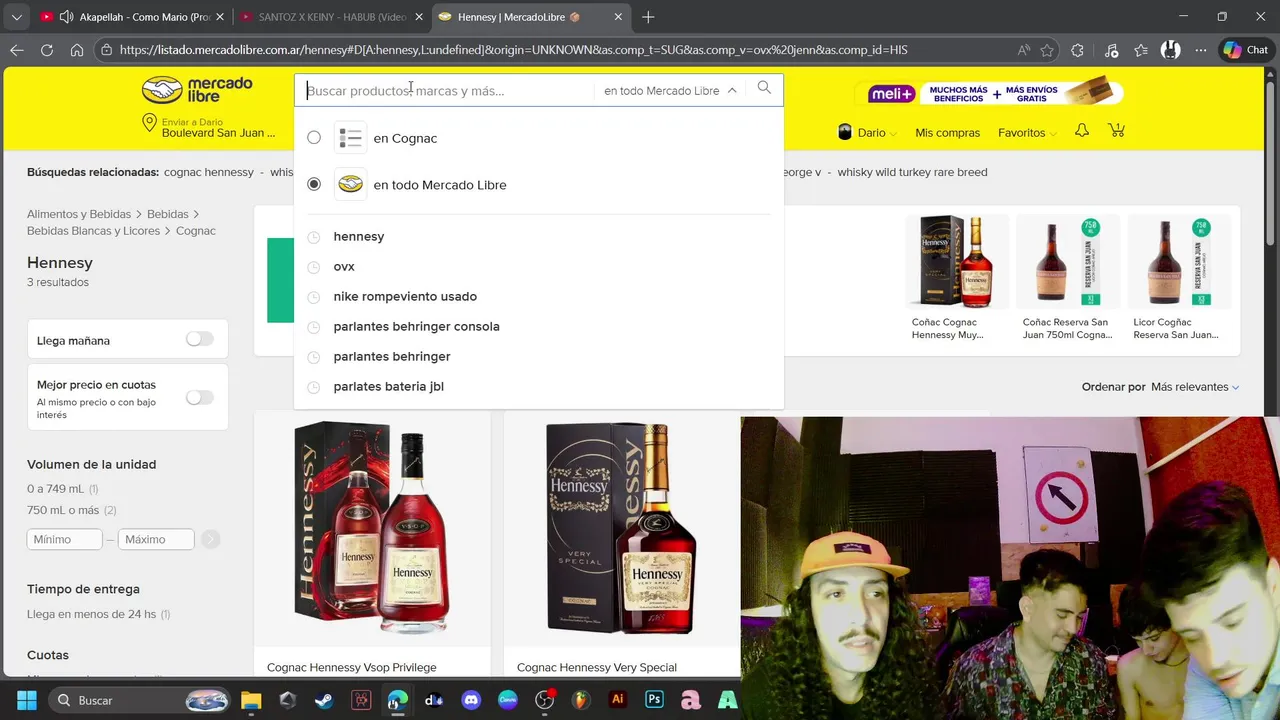Select 'parlantes behringer' suggestion
Image resolution: width=1280 pixels, height=720 pixels.
coord(392,356)
